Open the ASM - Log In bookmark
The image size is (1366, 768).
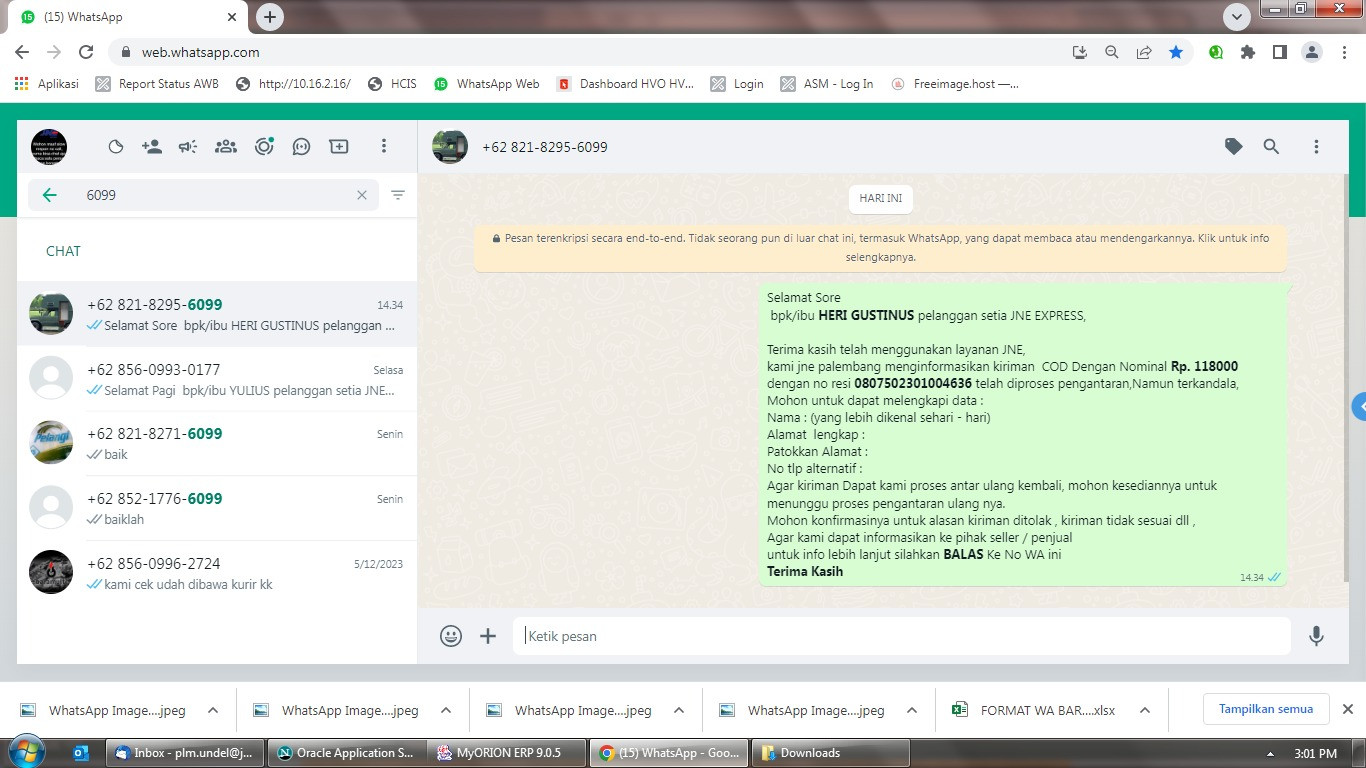pos(827,84)
